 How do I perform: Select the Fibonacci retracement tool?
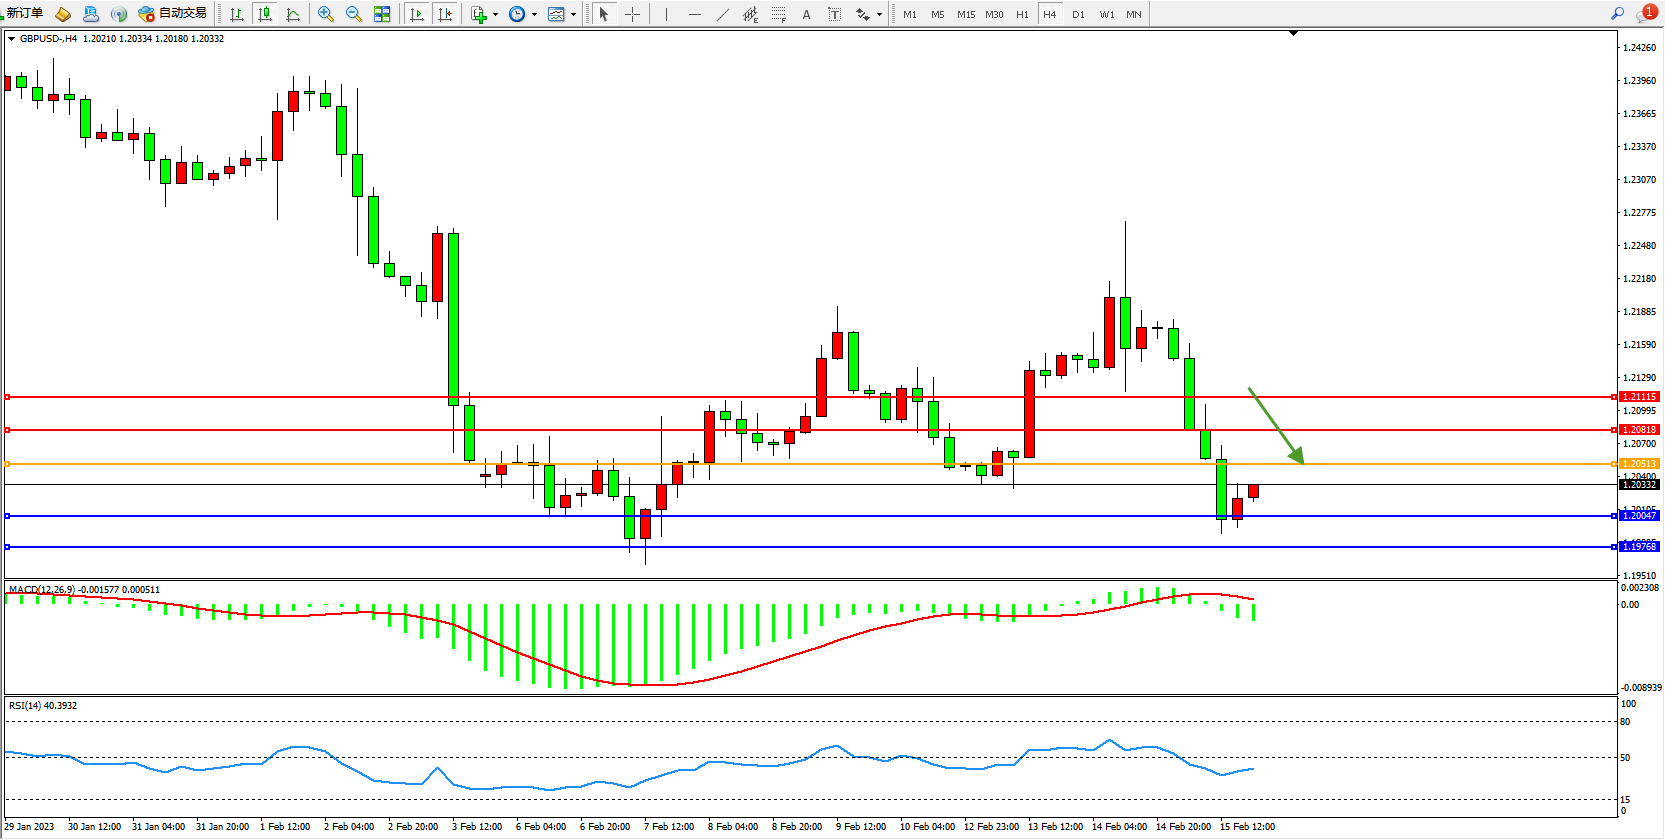coord(779,14)
